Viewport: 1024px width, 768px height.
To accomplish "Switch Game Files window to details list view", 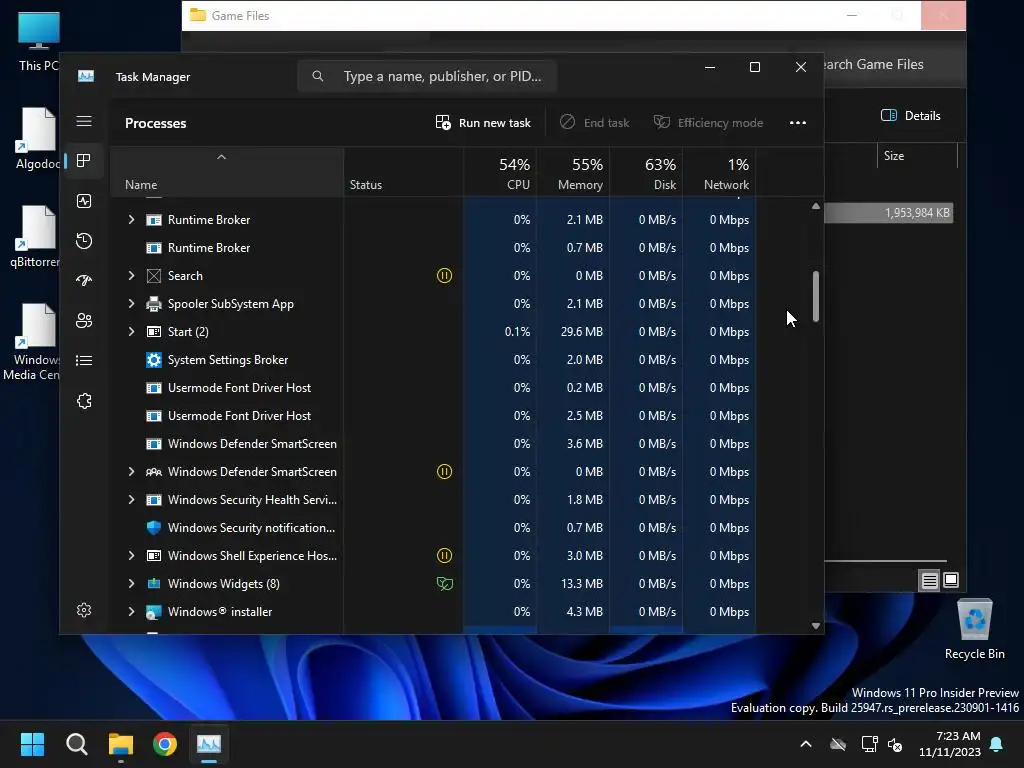I will tap(929, 580).
